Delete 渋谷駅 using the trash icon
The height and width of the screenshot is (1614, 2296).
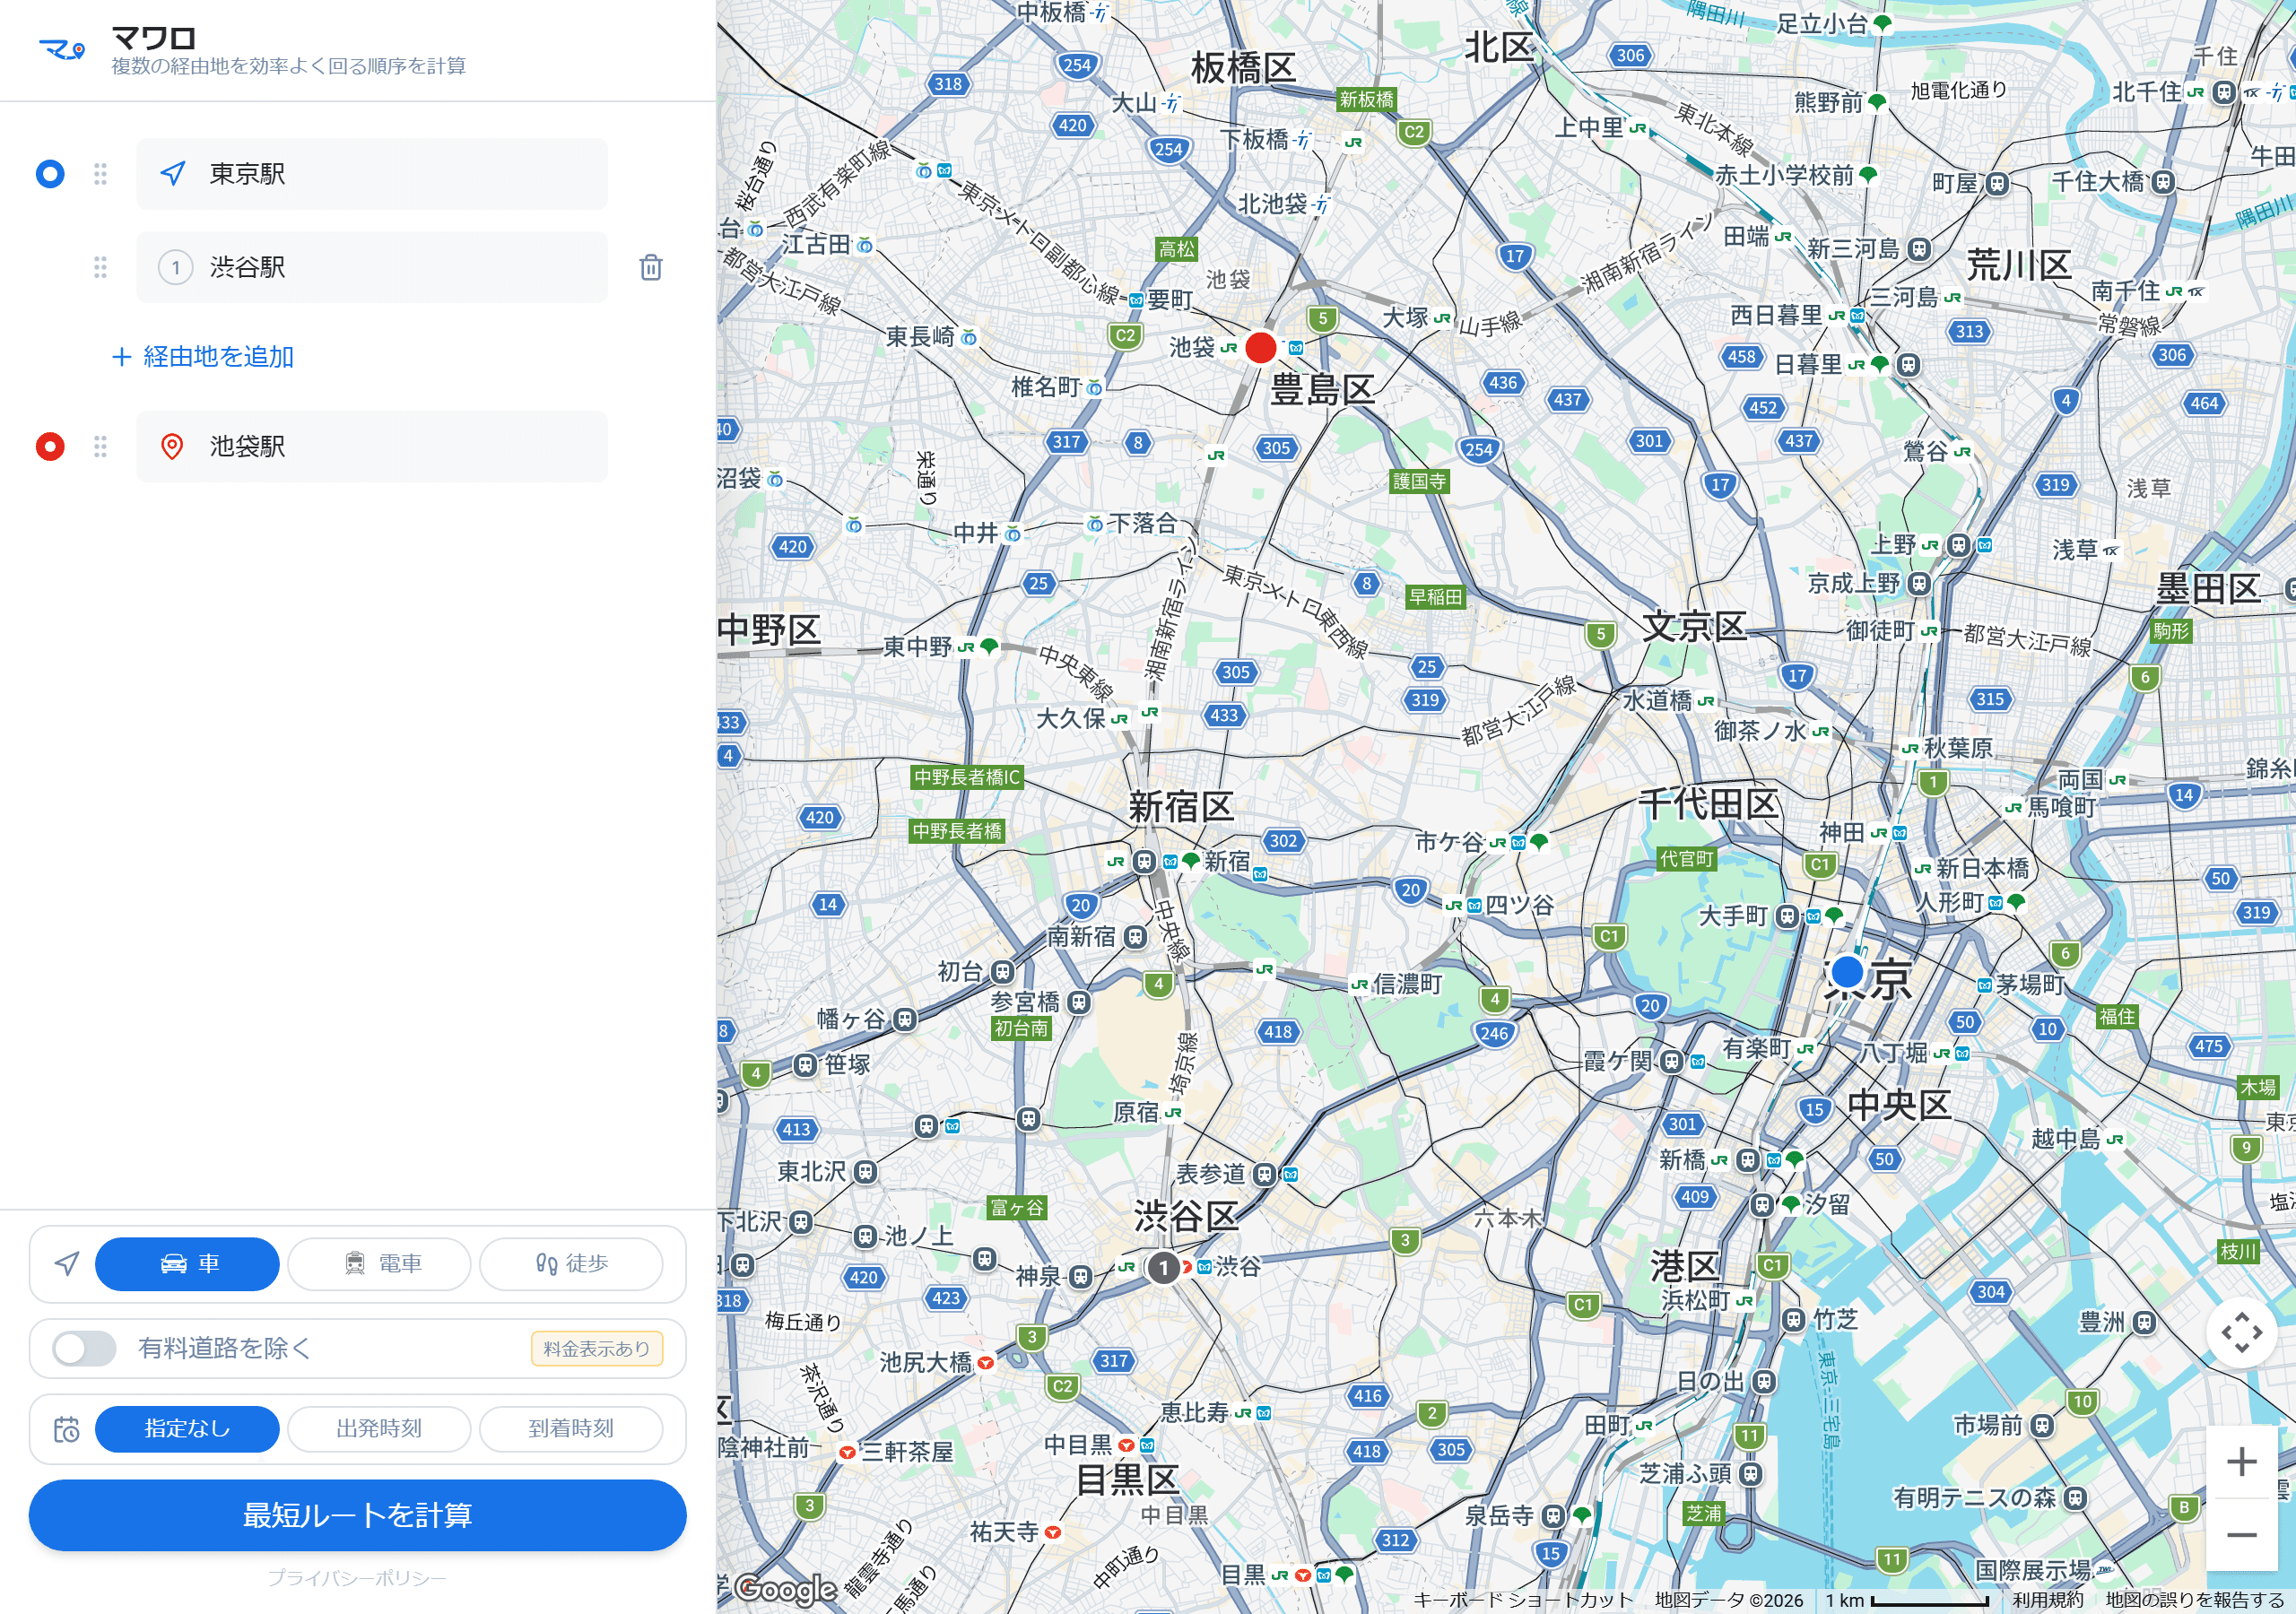(651, 267)
